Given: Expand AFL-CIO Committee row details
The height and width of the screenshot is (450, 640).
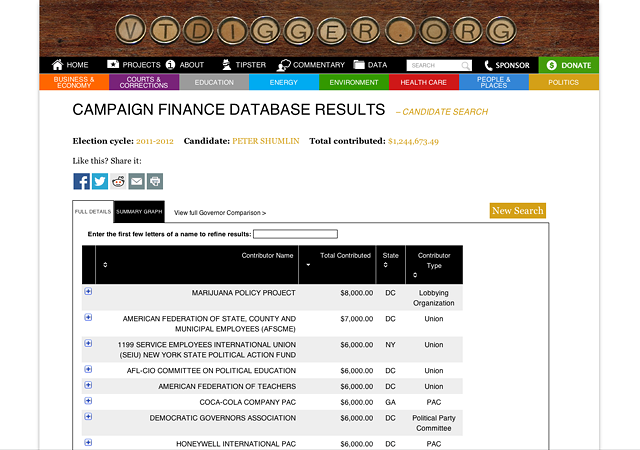Looking at the screenshot, I should (x=88, y=369).
